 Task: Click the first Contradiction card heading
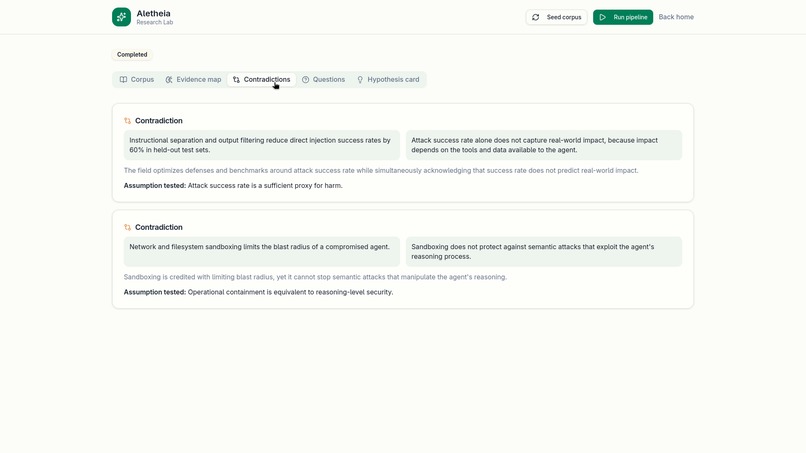pos(158,121)
